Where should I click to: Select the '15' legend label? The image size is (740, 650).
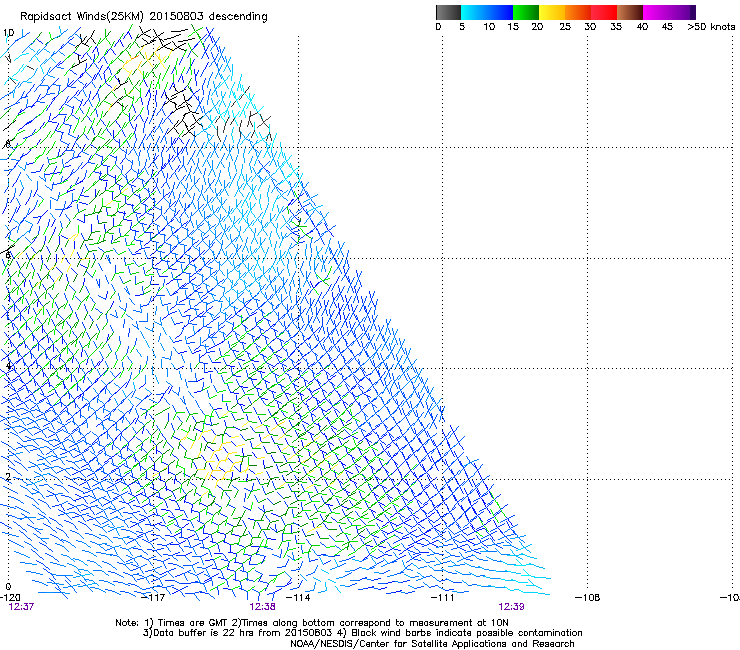pyautogui.click(x=513, y=27)
